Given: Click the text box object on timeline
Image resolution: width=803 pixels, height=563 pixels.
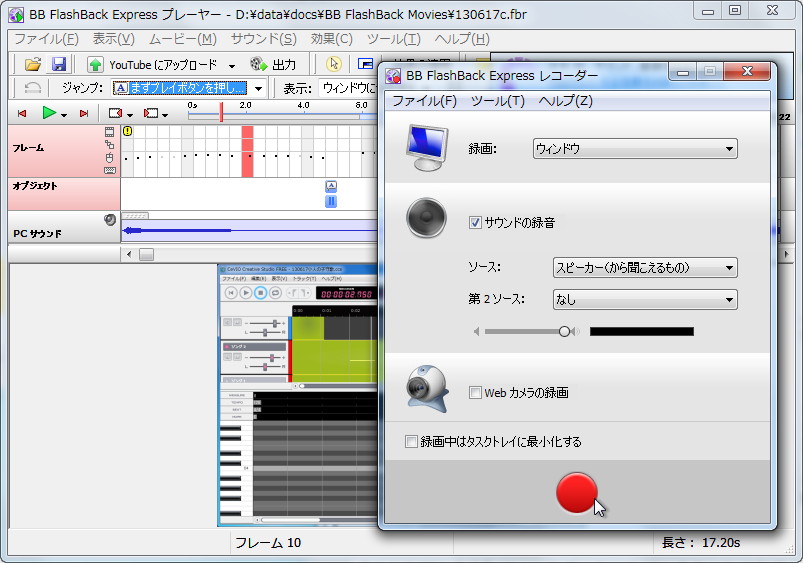Looking at the screenshot, I should pos(331,186).
